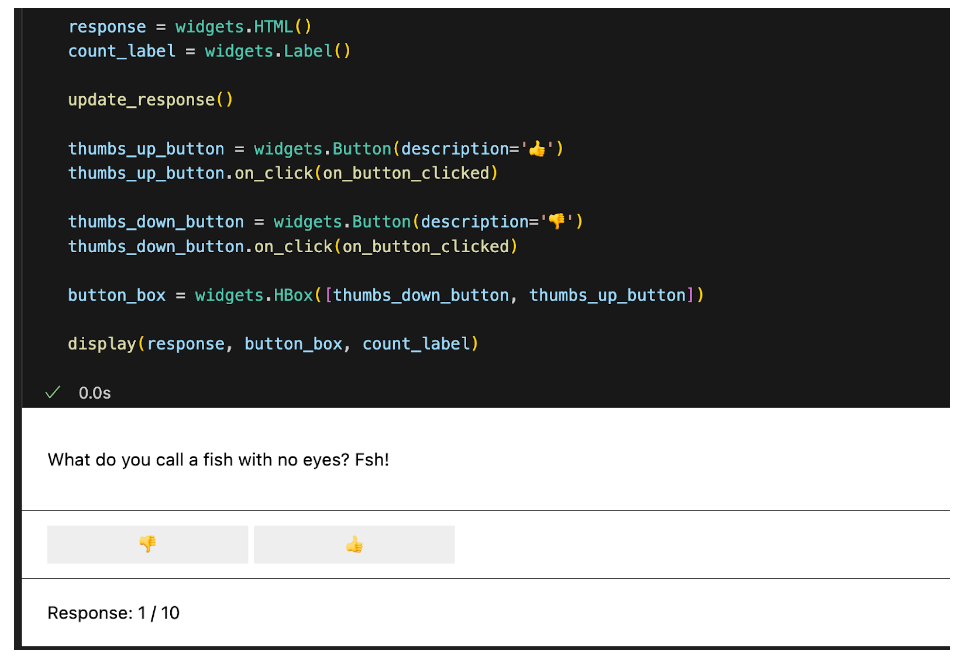This screenshot has height=671, width=965.
Task: Click thumbs_down_button inside HBox list
Action: coord(421,295)
